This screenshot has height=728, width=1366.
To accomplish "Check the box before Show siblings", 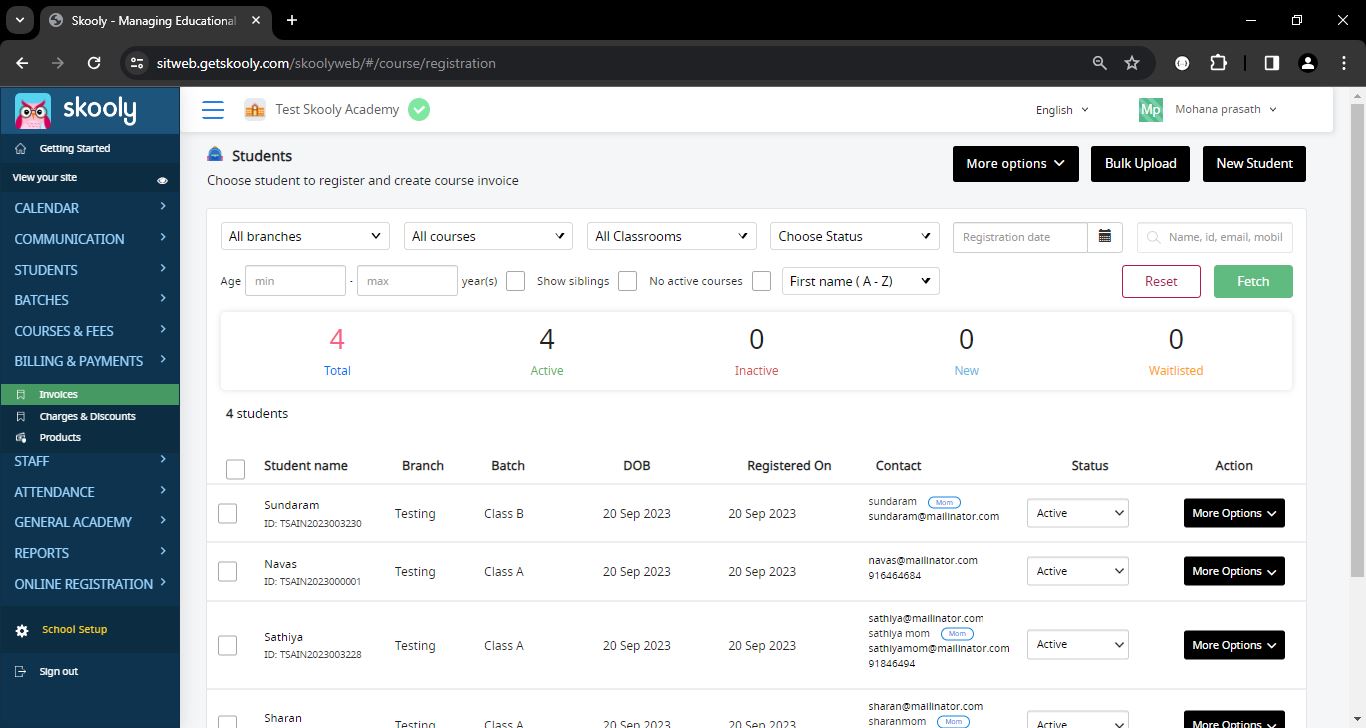I will tap(516, 281).
